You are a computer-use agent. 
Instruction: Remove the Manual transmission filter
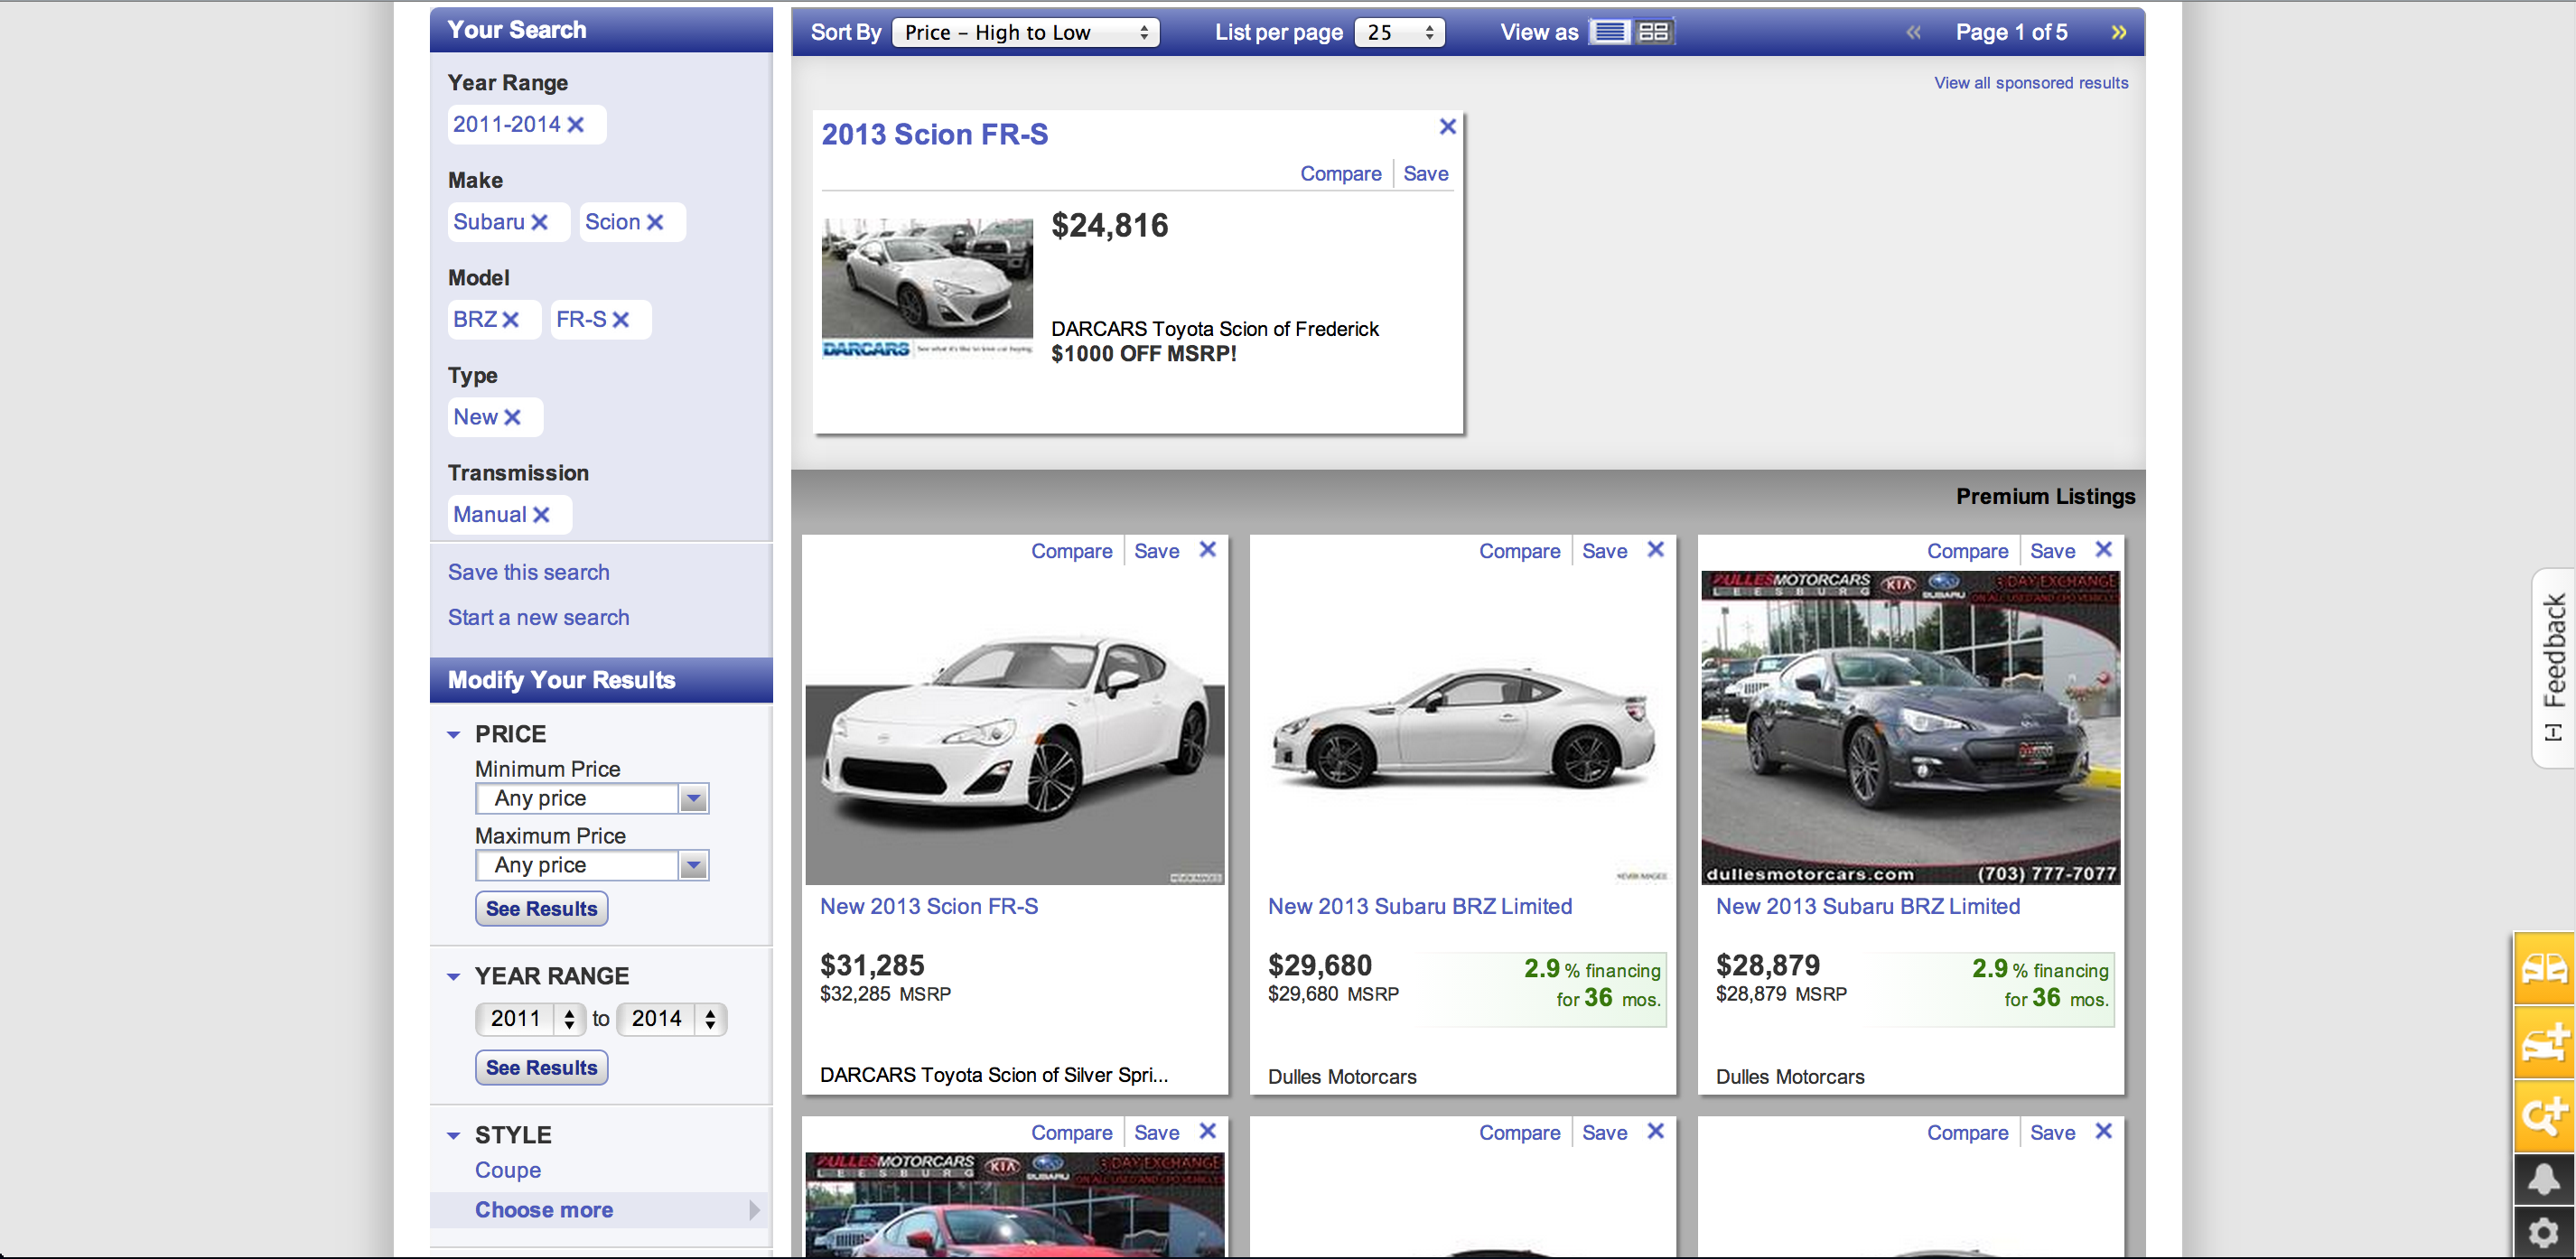541,514
